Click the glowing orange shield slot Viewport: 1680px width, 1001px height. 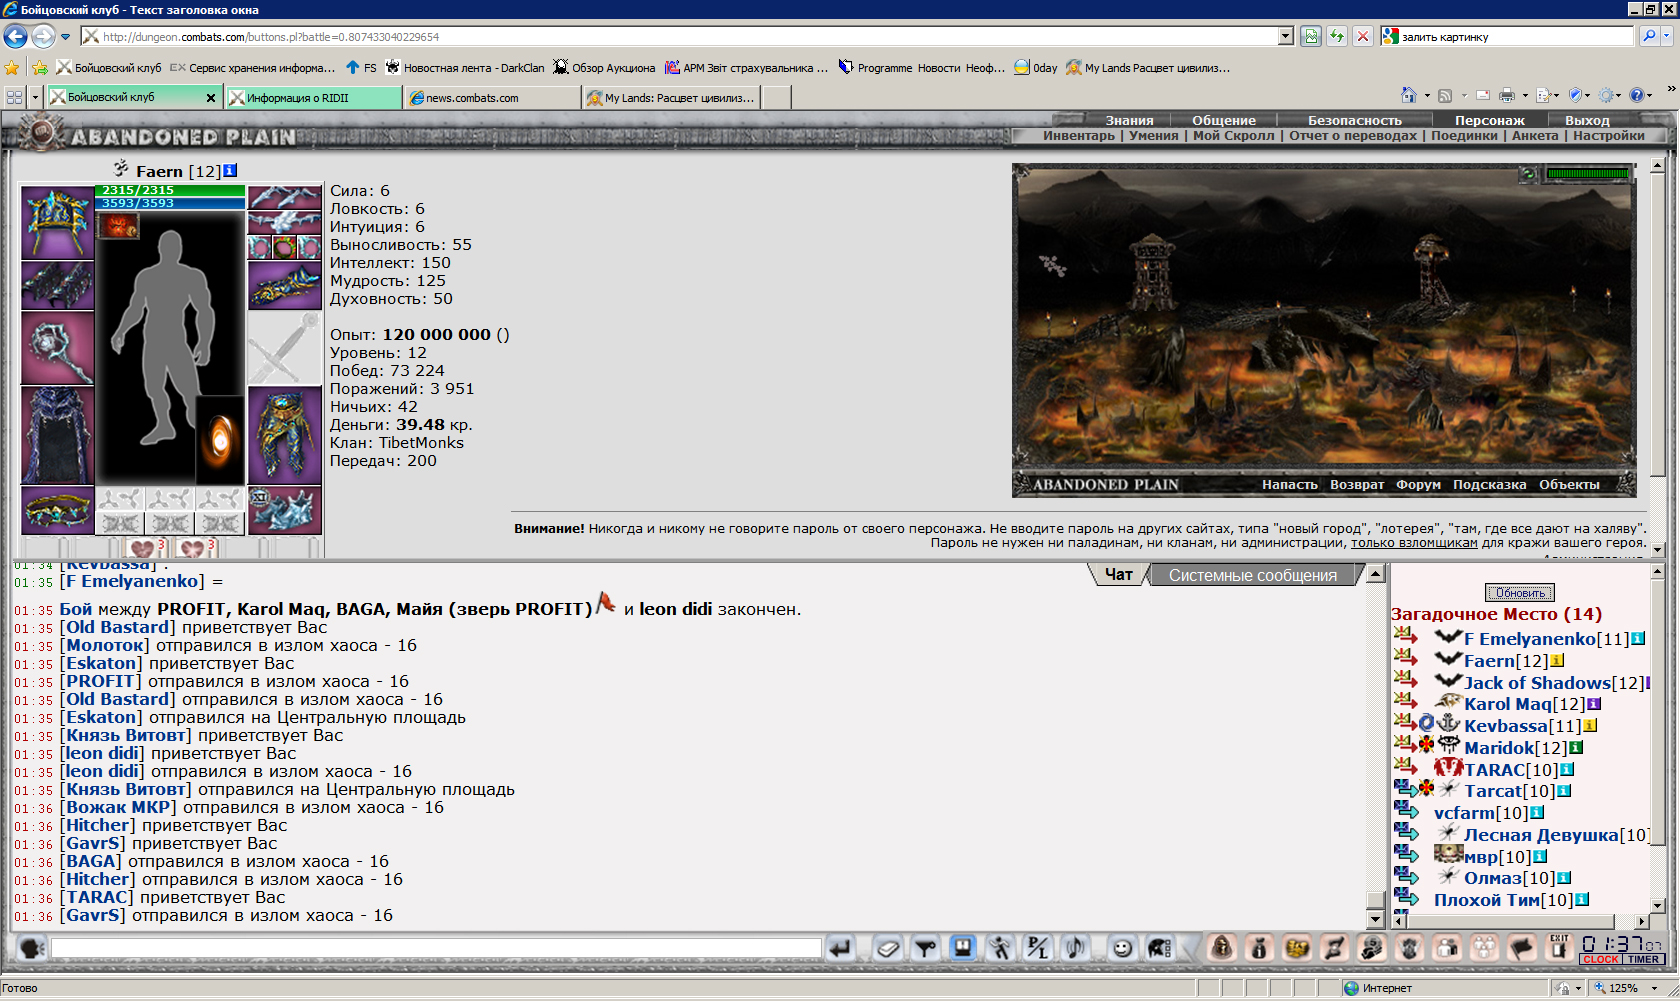220,440
